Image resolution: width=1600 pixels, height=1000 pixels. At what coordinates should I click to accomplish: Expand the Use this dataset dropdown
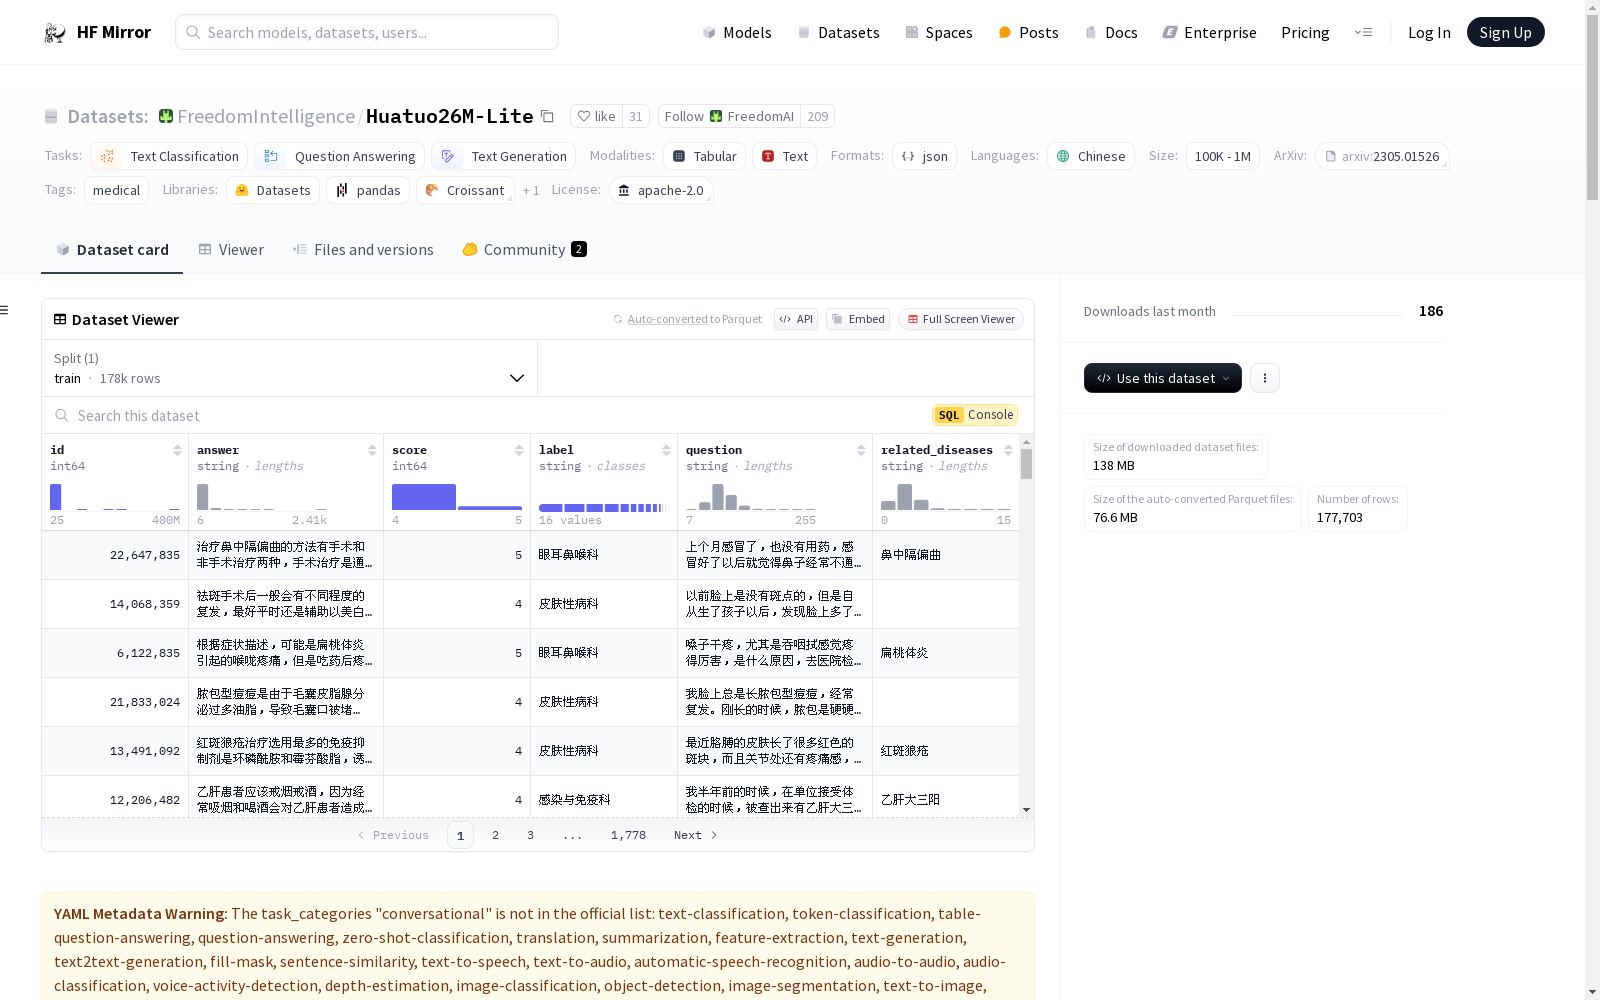coord(1227,378)
